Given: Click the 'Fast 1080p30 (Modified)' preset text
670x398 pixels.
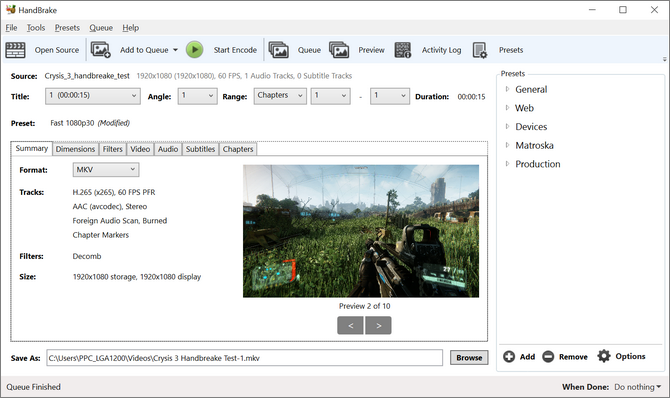Looking at the screenshot, I should click(90, 123).
